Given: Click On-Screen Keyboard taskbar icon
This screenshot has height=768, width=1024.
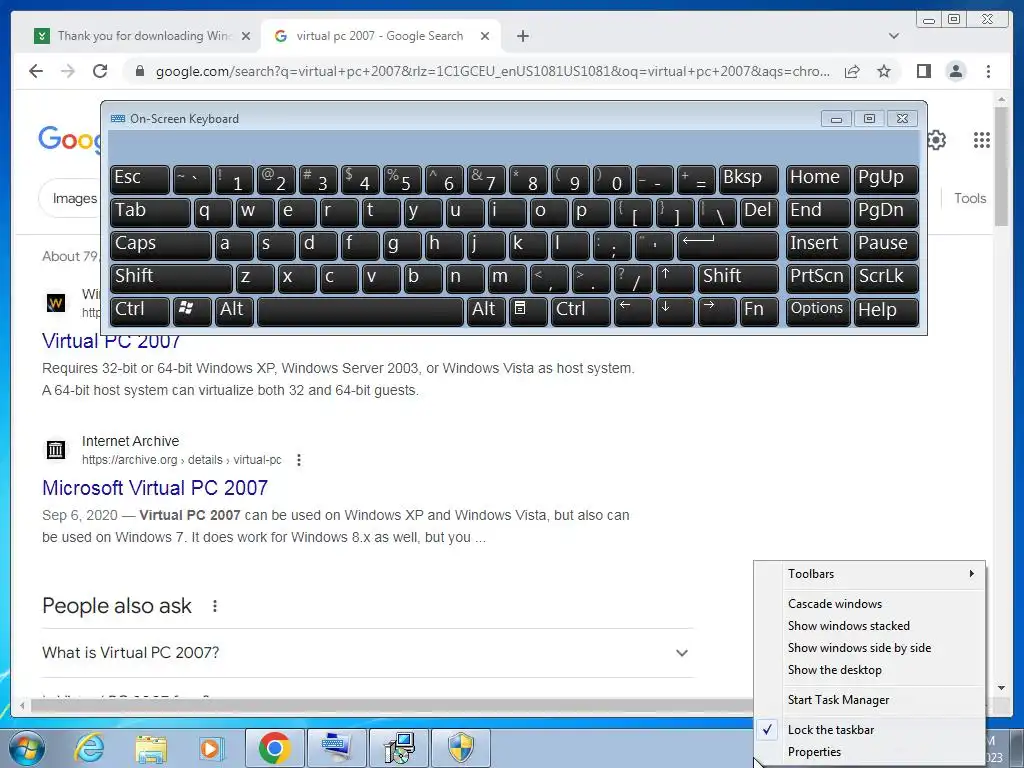Looking at the screenshot, I should (x=336, y=748).
